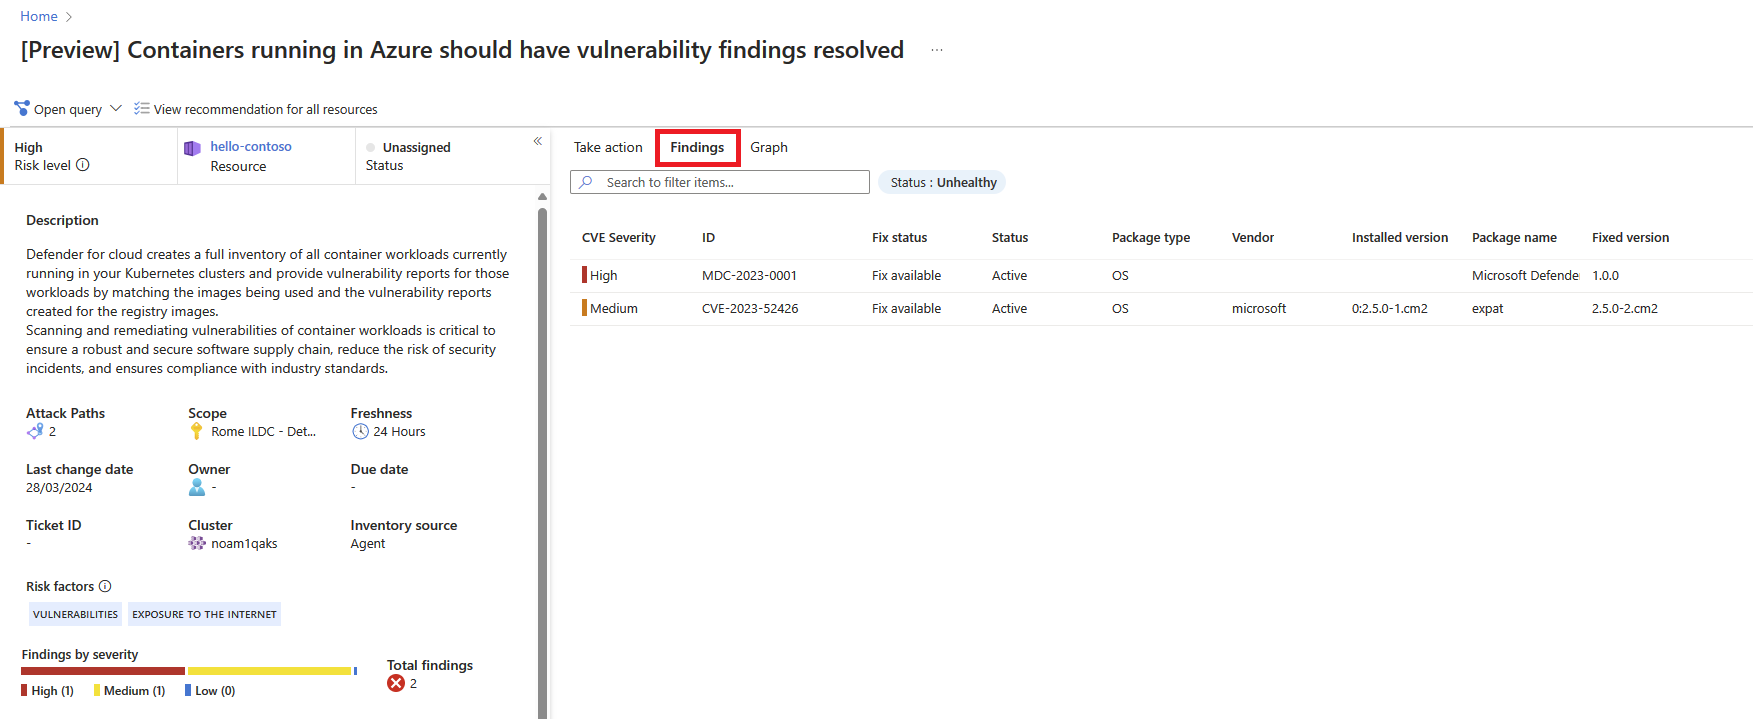The width and height of the screenshot is (1753, 719).
Task: Click the Medium severity cell
Action: [610, 308]
